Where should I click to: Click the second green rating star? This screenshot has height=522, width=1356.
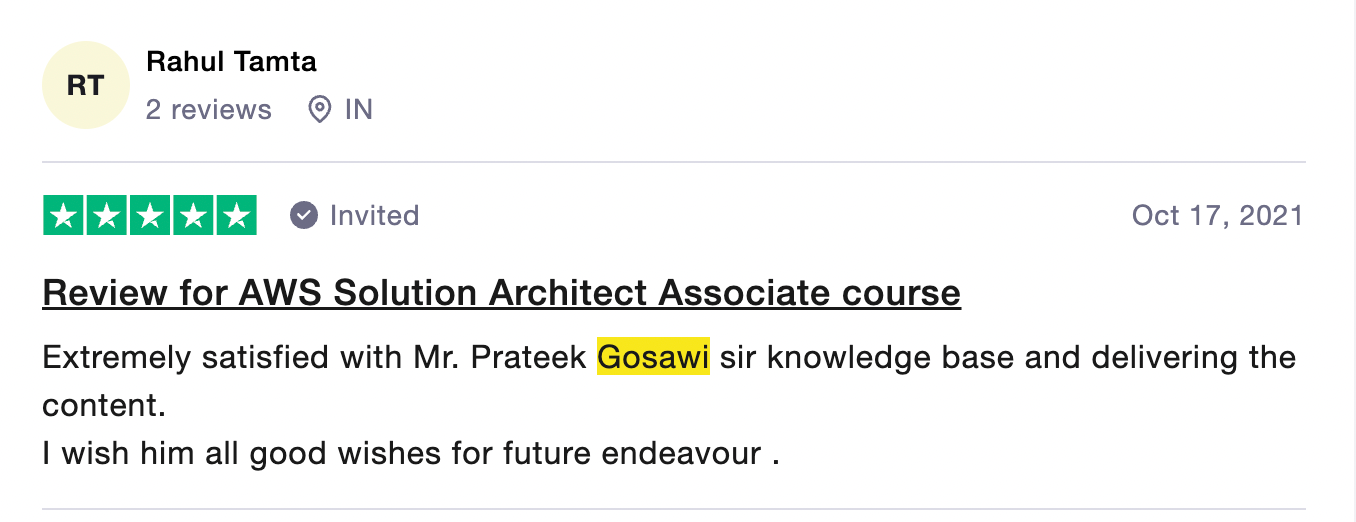(106, 216)
